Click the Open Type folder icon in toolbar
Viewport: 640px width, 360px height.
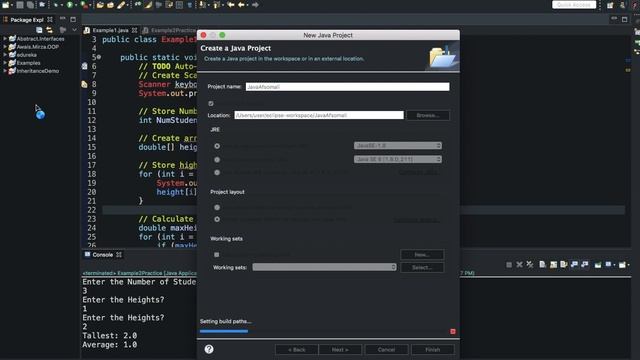pyautogui.click(x=100, y=5)
